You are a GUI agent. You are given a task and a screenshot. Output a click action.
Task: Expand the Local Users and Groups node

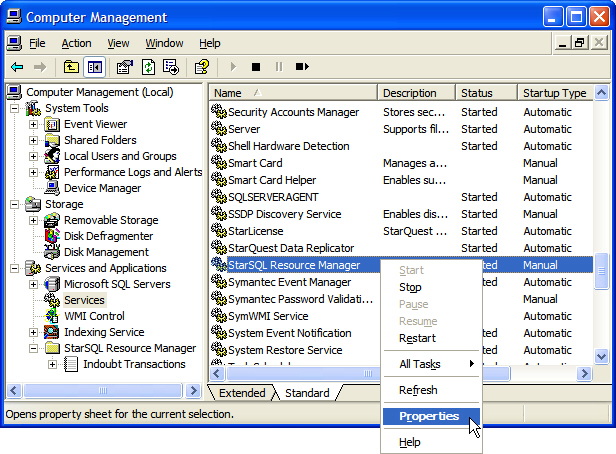(x=33, y=156)
